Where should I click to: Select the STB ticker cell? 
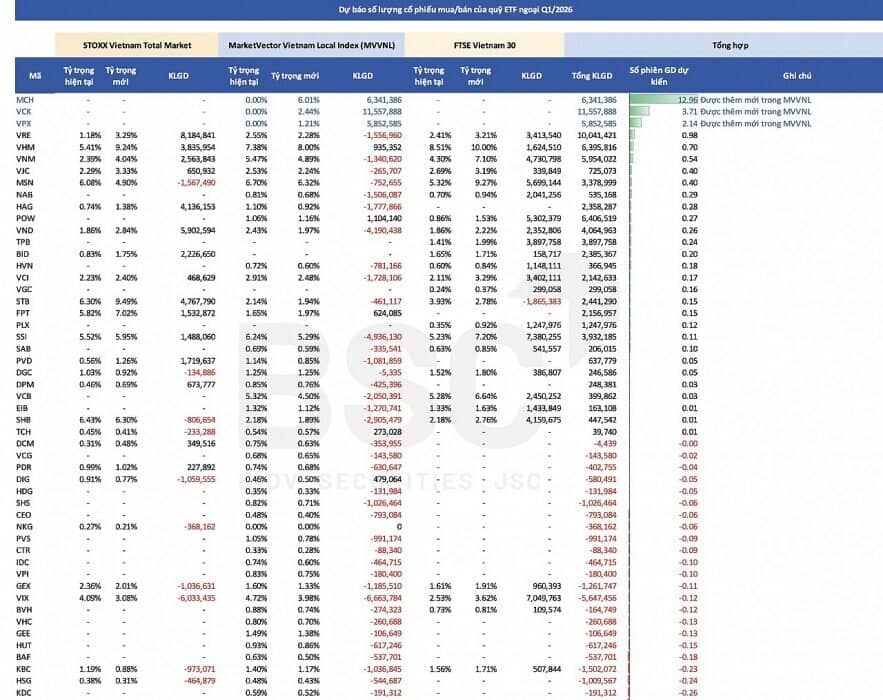coord(23,301)
